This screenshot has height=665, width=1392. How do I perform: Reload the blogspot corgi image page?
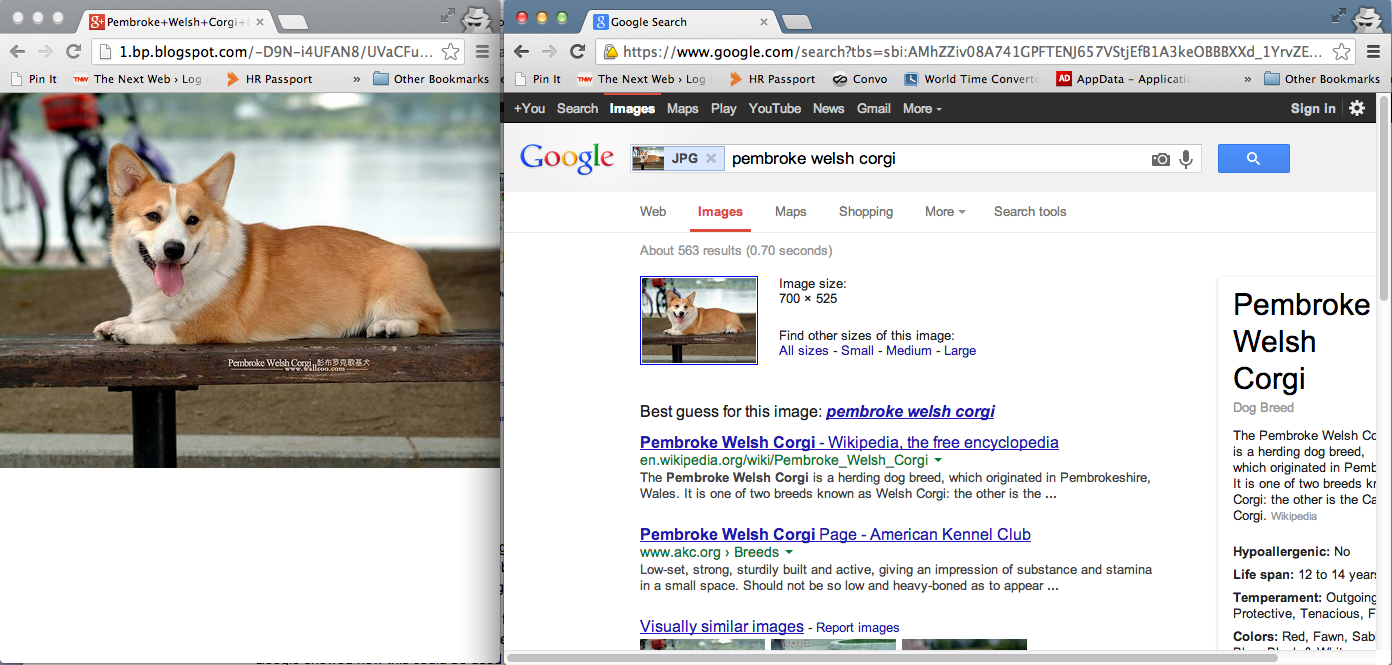coord(73,52)
